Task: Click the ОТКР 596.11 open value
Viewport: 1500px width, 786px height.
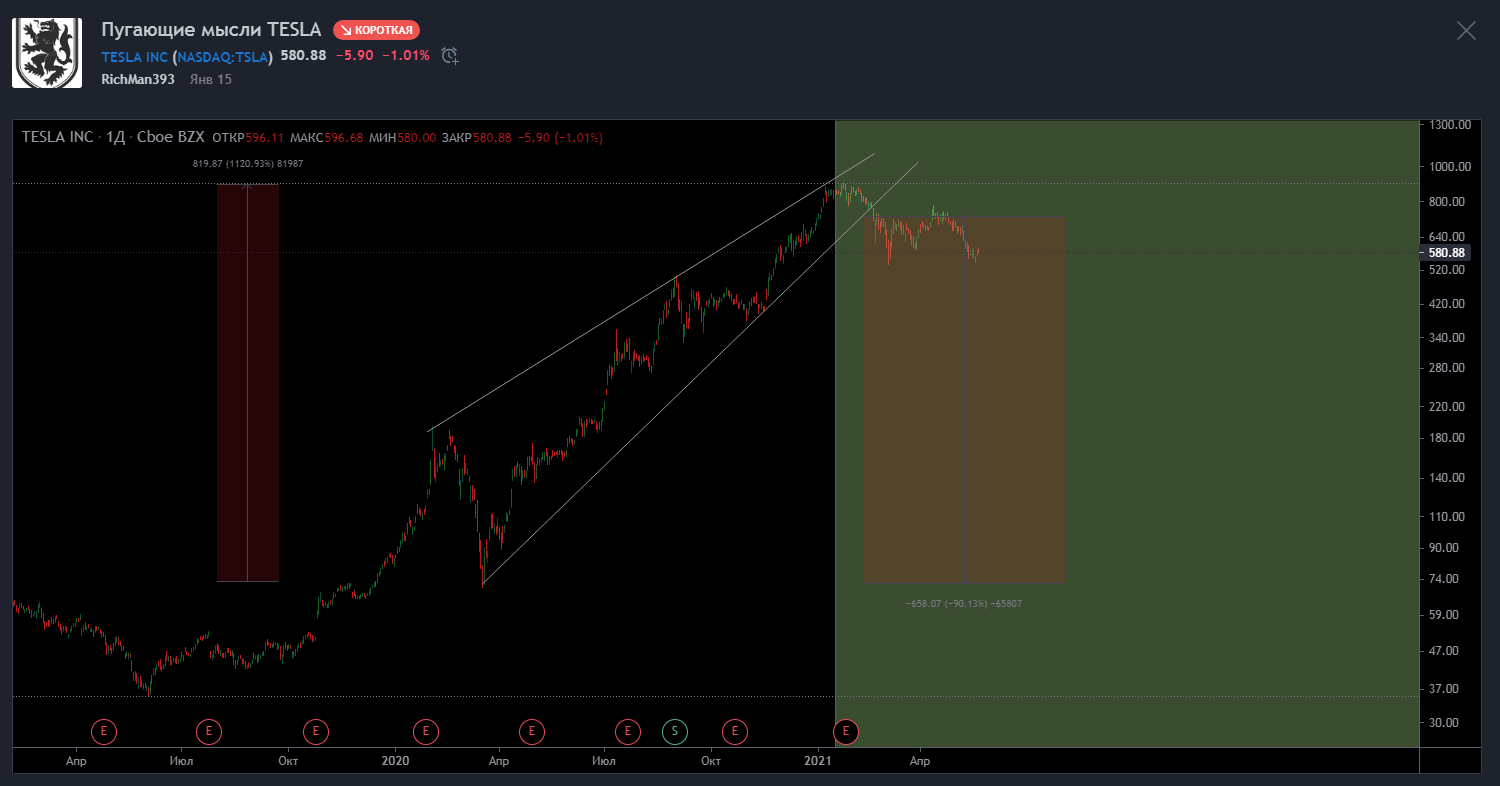Action: (249, 138)
